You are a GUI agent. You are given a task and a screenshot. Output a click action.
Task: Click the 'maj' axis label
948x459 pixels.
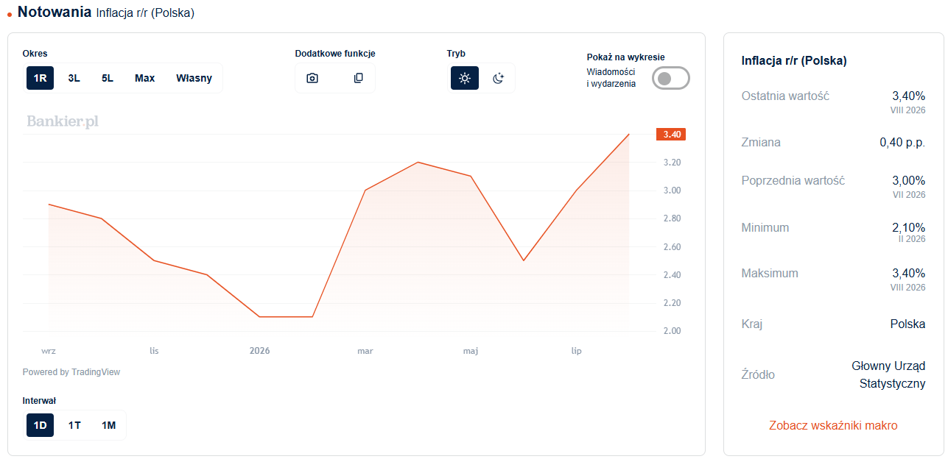pos(470,351)
